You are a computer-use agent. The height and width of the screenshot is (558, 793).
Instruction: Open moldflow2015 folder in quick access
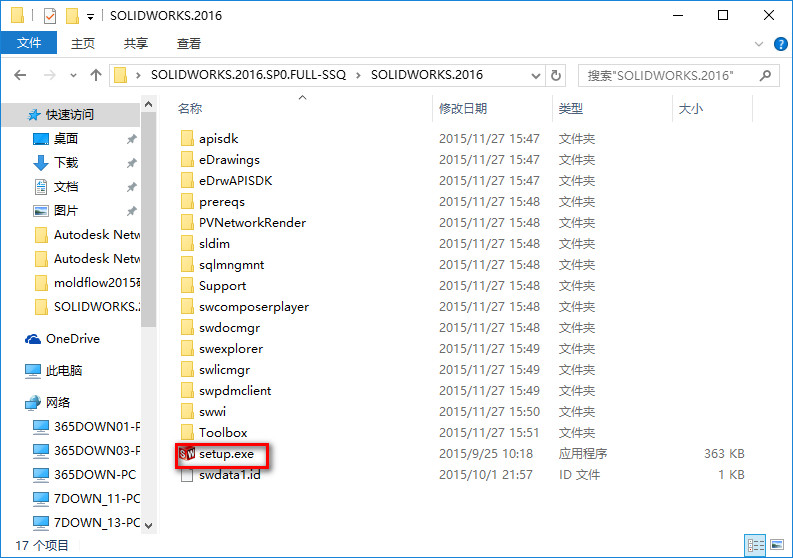(x=87, y=282)
